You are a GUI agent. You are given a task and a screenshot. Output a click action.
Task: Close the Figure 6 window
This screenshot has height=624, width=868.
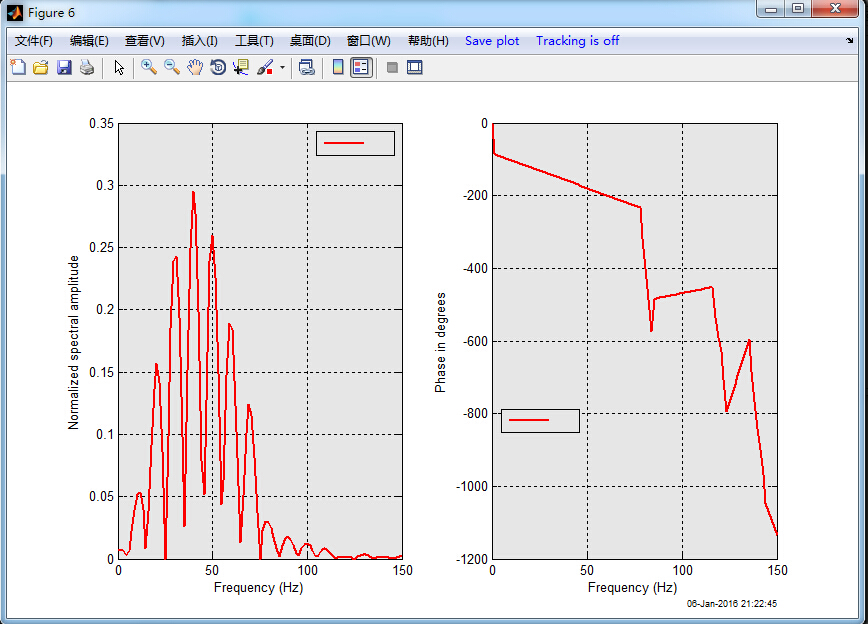[835, 9]
